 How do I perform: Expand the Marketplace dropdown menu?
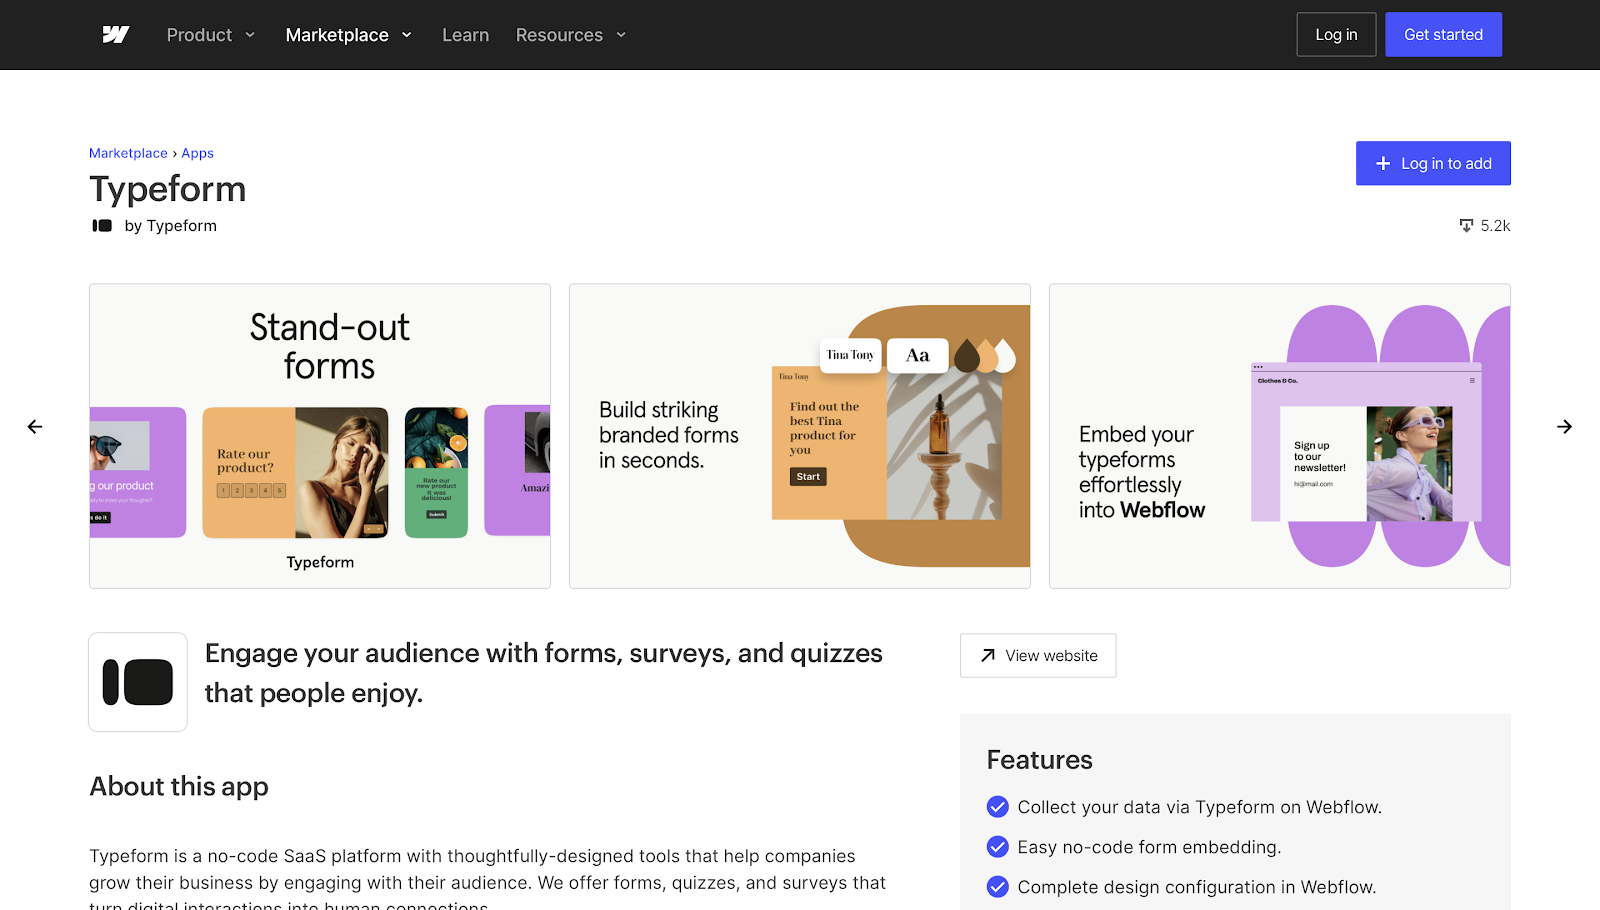[349, 35]
